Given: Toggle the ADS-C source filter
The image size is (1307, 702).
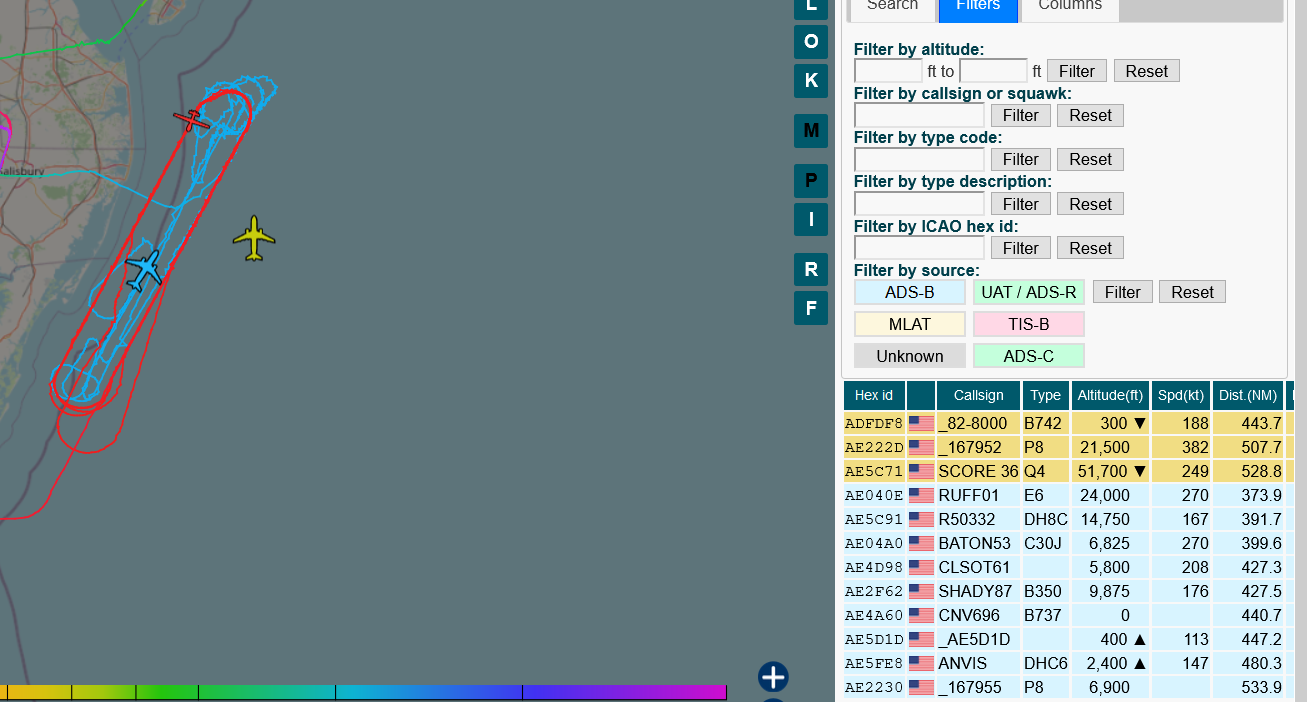Looking at the screenshot, I should tap(1029, 356).
